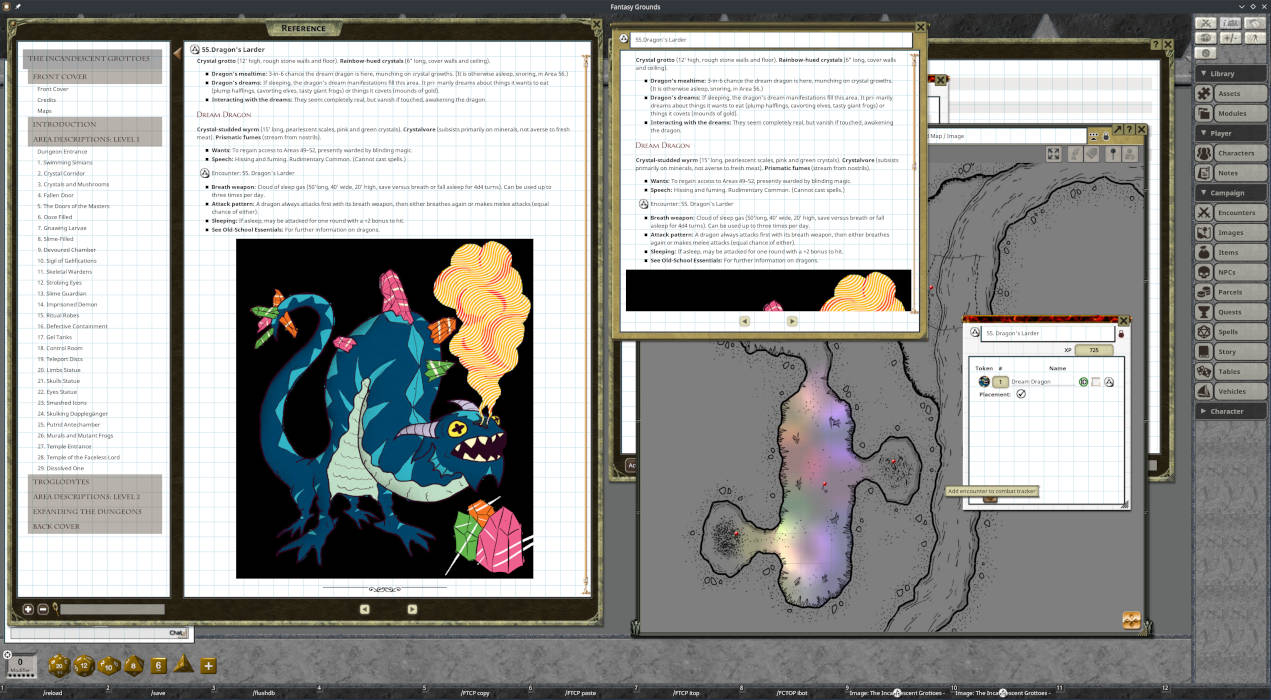
Task: Open the NPCs sidebar button
Action: tap(1230, 272)
